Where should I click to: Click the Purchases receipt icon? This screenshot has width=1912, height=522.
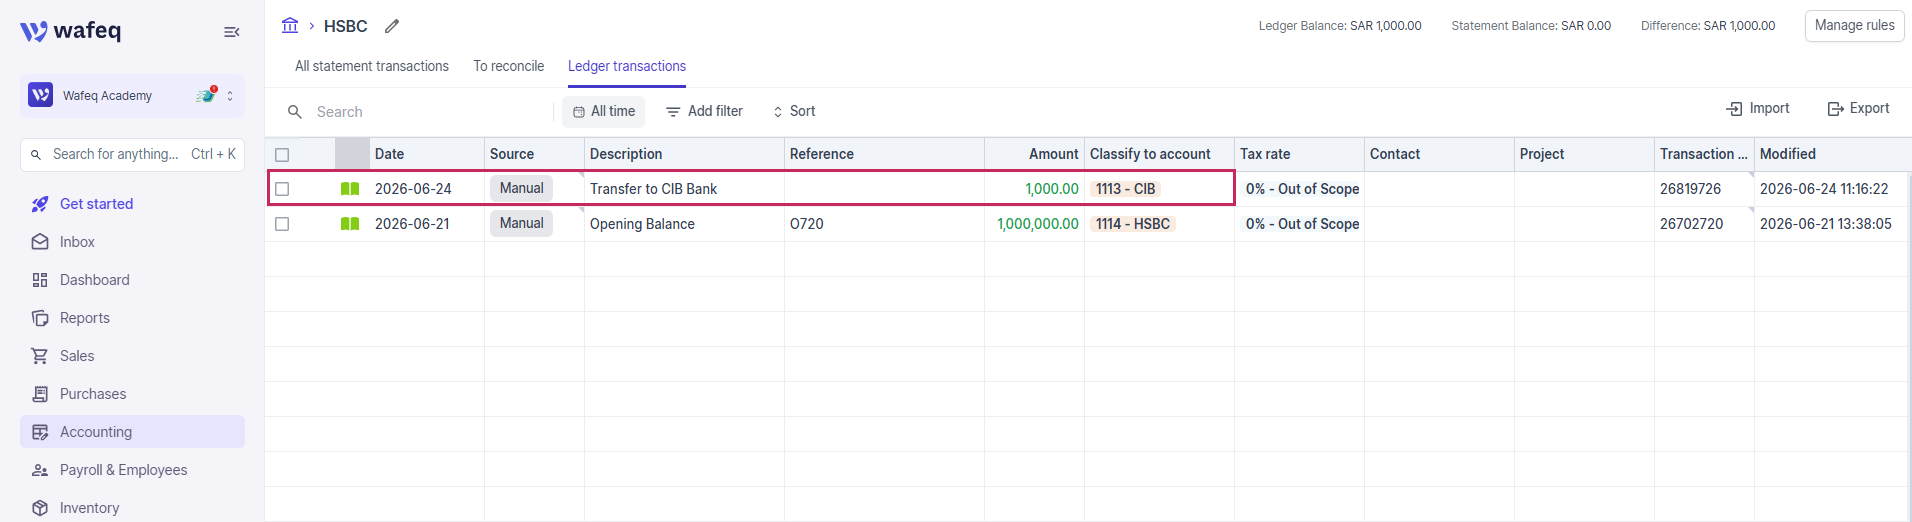pos(40,394)
